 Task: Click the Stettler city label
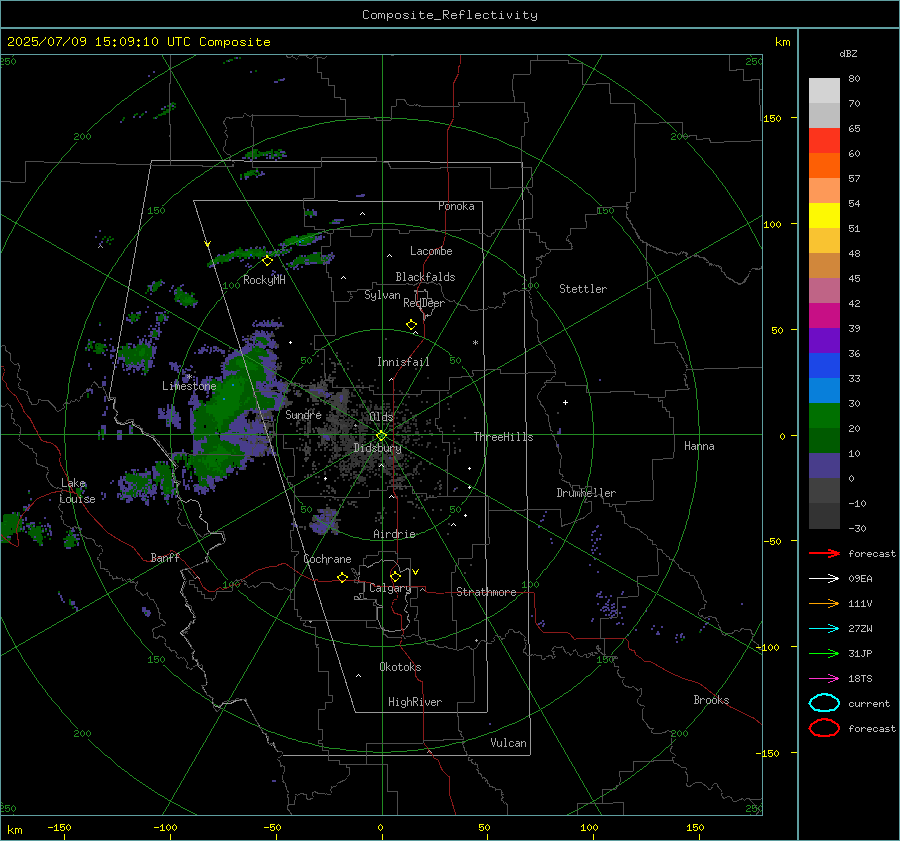click(583, 289)
